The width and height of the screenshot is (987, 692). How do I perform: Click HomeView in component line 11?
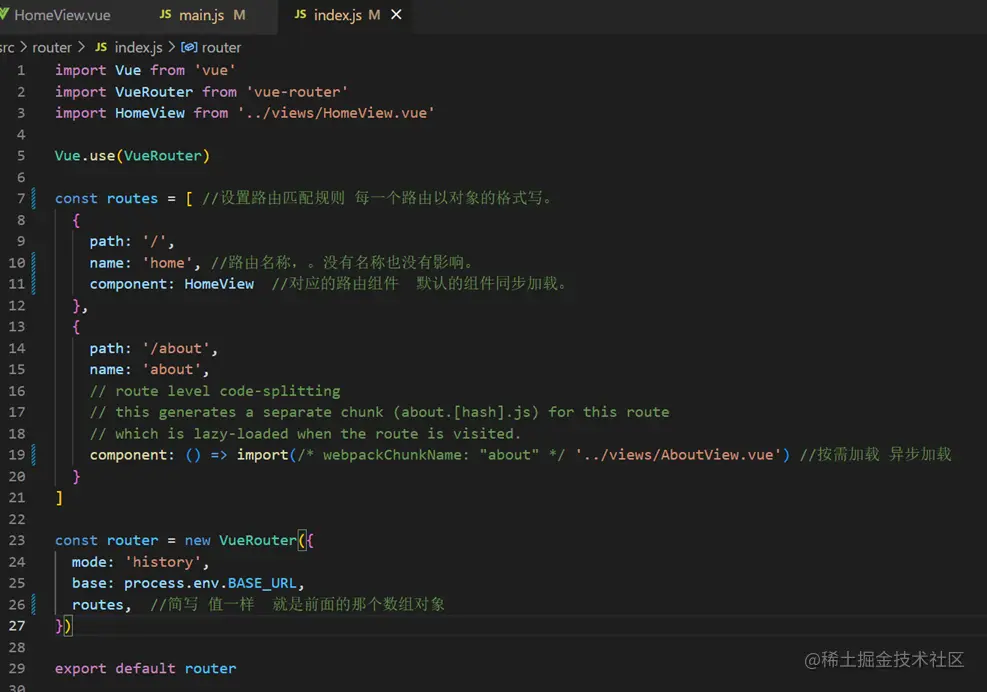(x=219, y=284)
